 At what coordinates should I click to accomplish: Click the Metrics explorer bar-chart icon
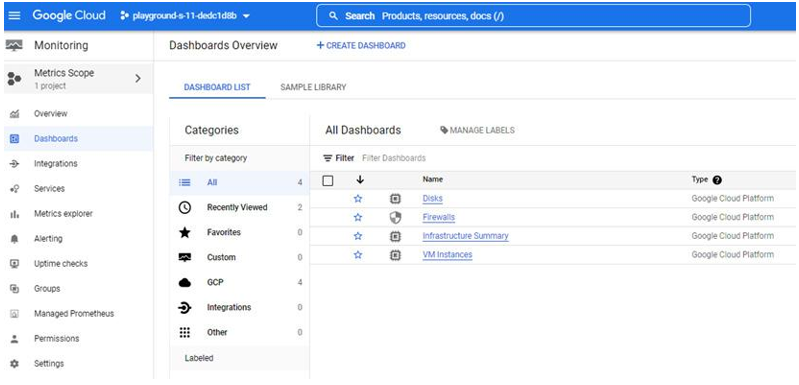(14, 214)
